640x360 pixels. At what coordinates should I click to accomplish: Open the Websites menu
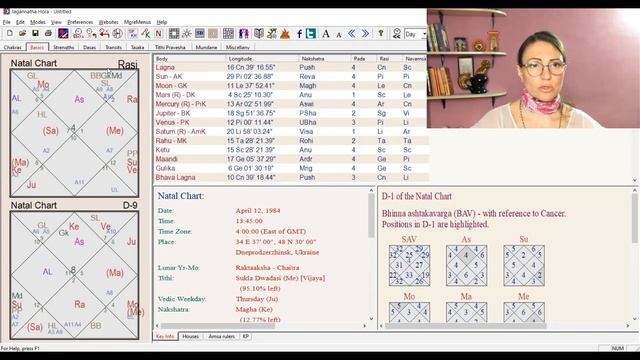tap(109, 22)
